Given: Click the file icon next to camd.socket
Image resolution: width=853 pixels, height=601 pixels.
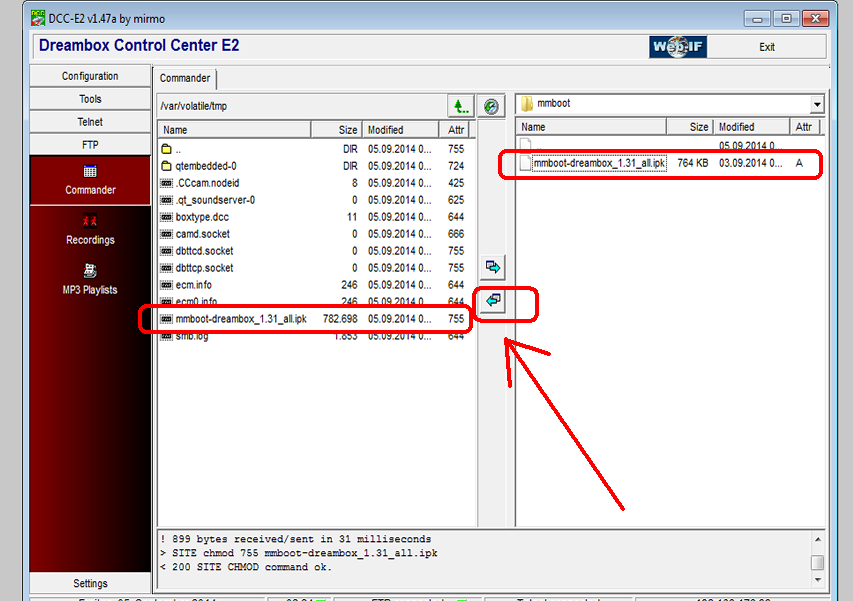Looking at the screenshot, I should 166,234.
